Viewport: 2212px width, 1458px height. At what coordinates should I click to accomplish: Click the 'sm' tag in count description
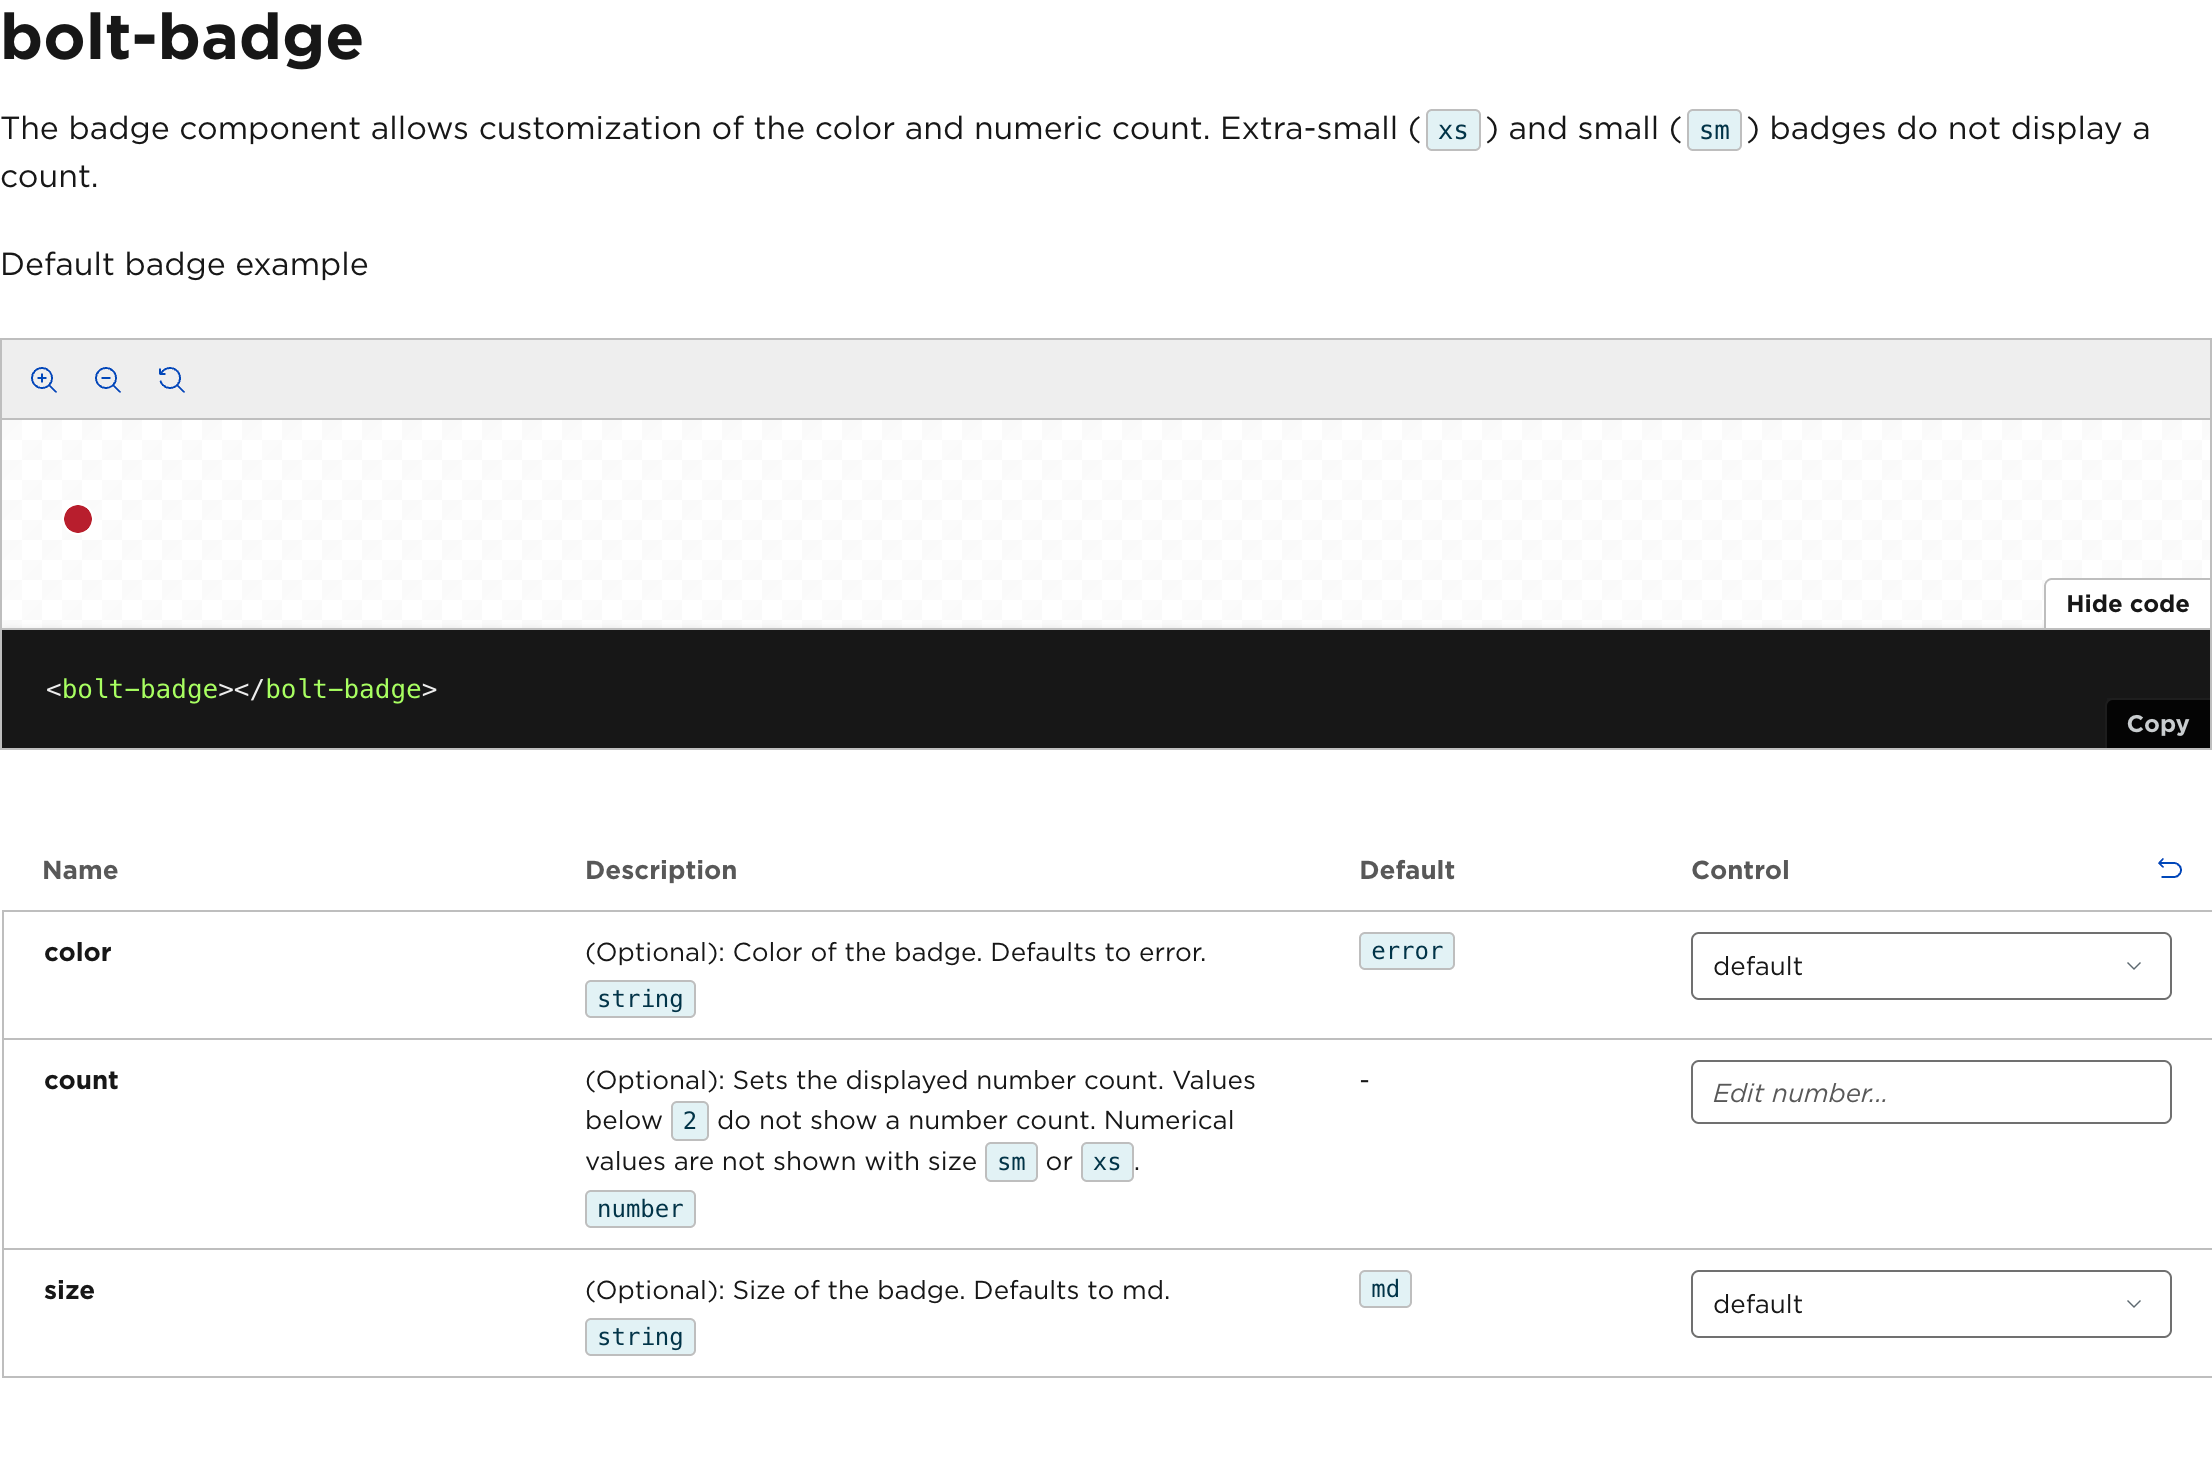[1011, 1162]
